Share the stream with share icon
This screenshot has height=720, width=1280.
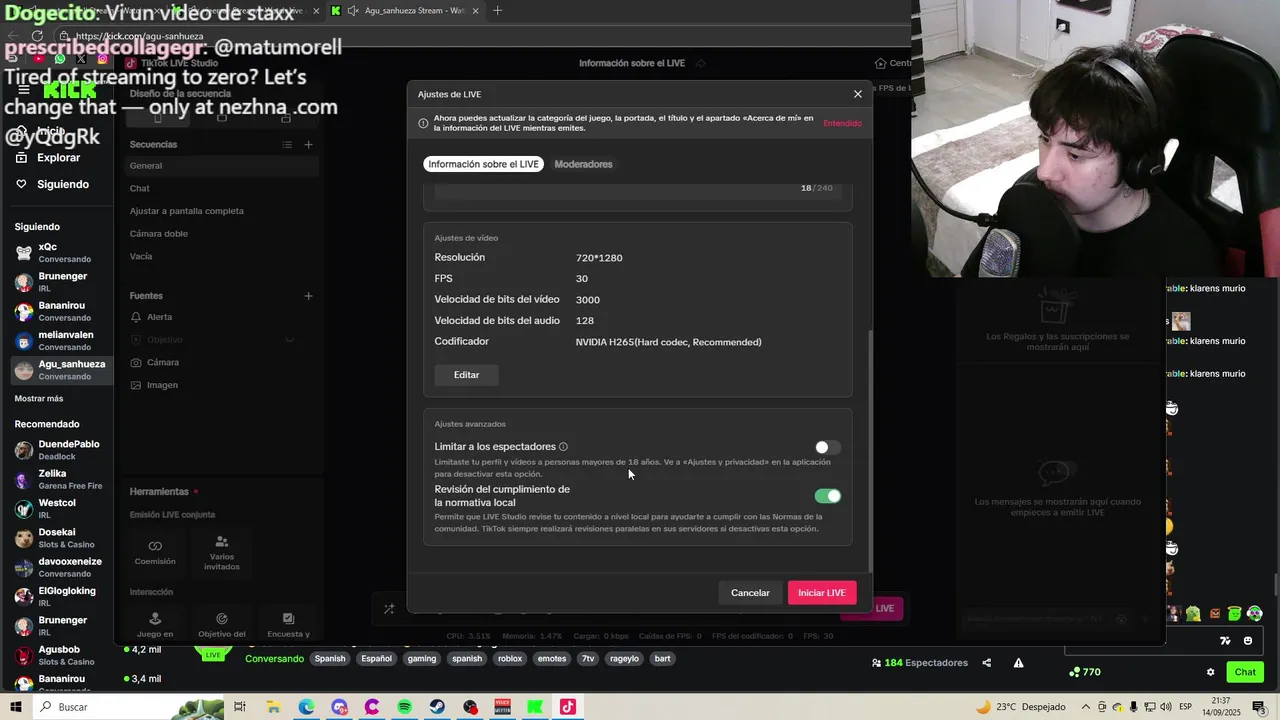987,663
